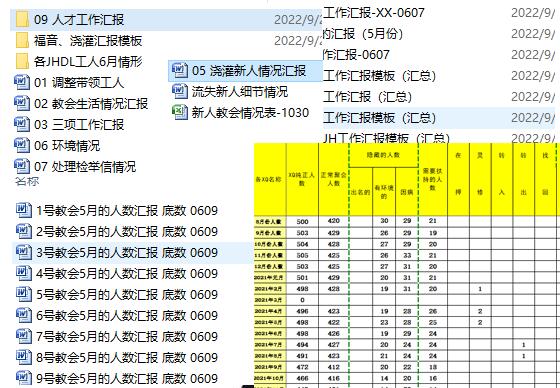Click the 隐藏的人数 table header cell
560x388 pixels.
(x=383, y=155)
